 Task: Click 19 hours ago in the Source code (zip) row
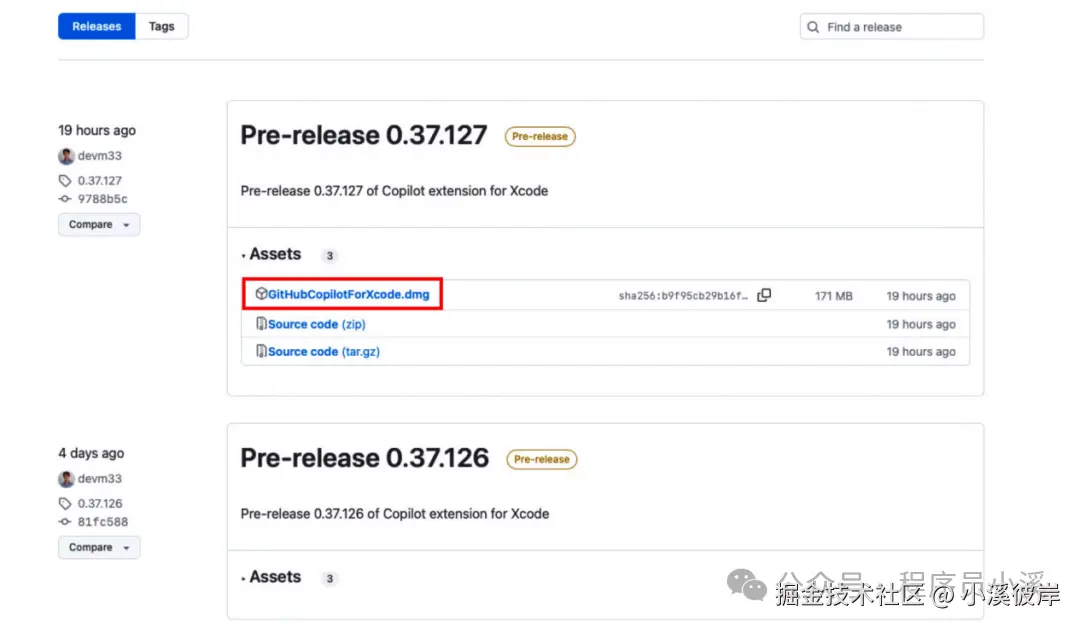pos(921,324)
